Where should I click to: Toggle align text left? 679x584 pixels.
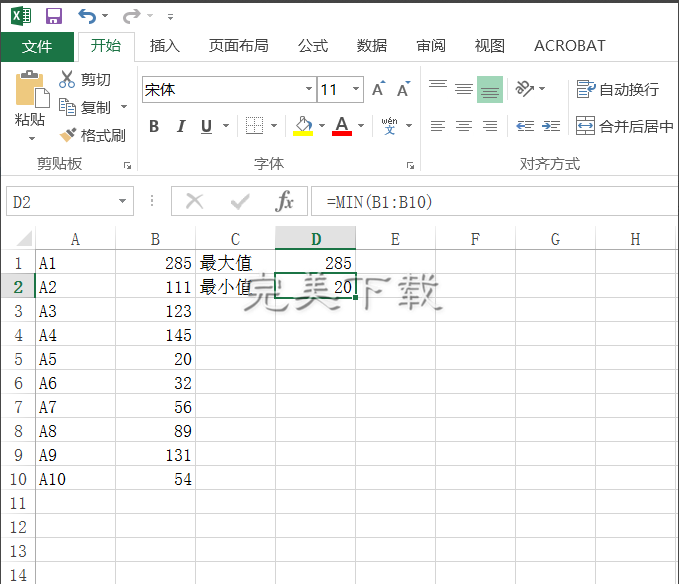pyautogui.click(x=438, y=126)
